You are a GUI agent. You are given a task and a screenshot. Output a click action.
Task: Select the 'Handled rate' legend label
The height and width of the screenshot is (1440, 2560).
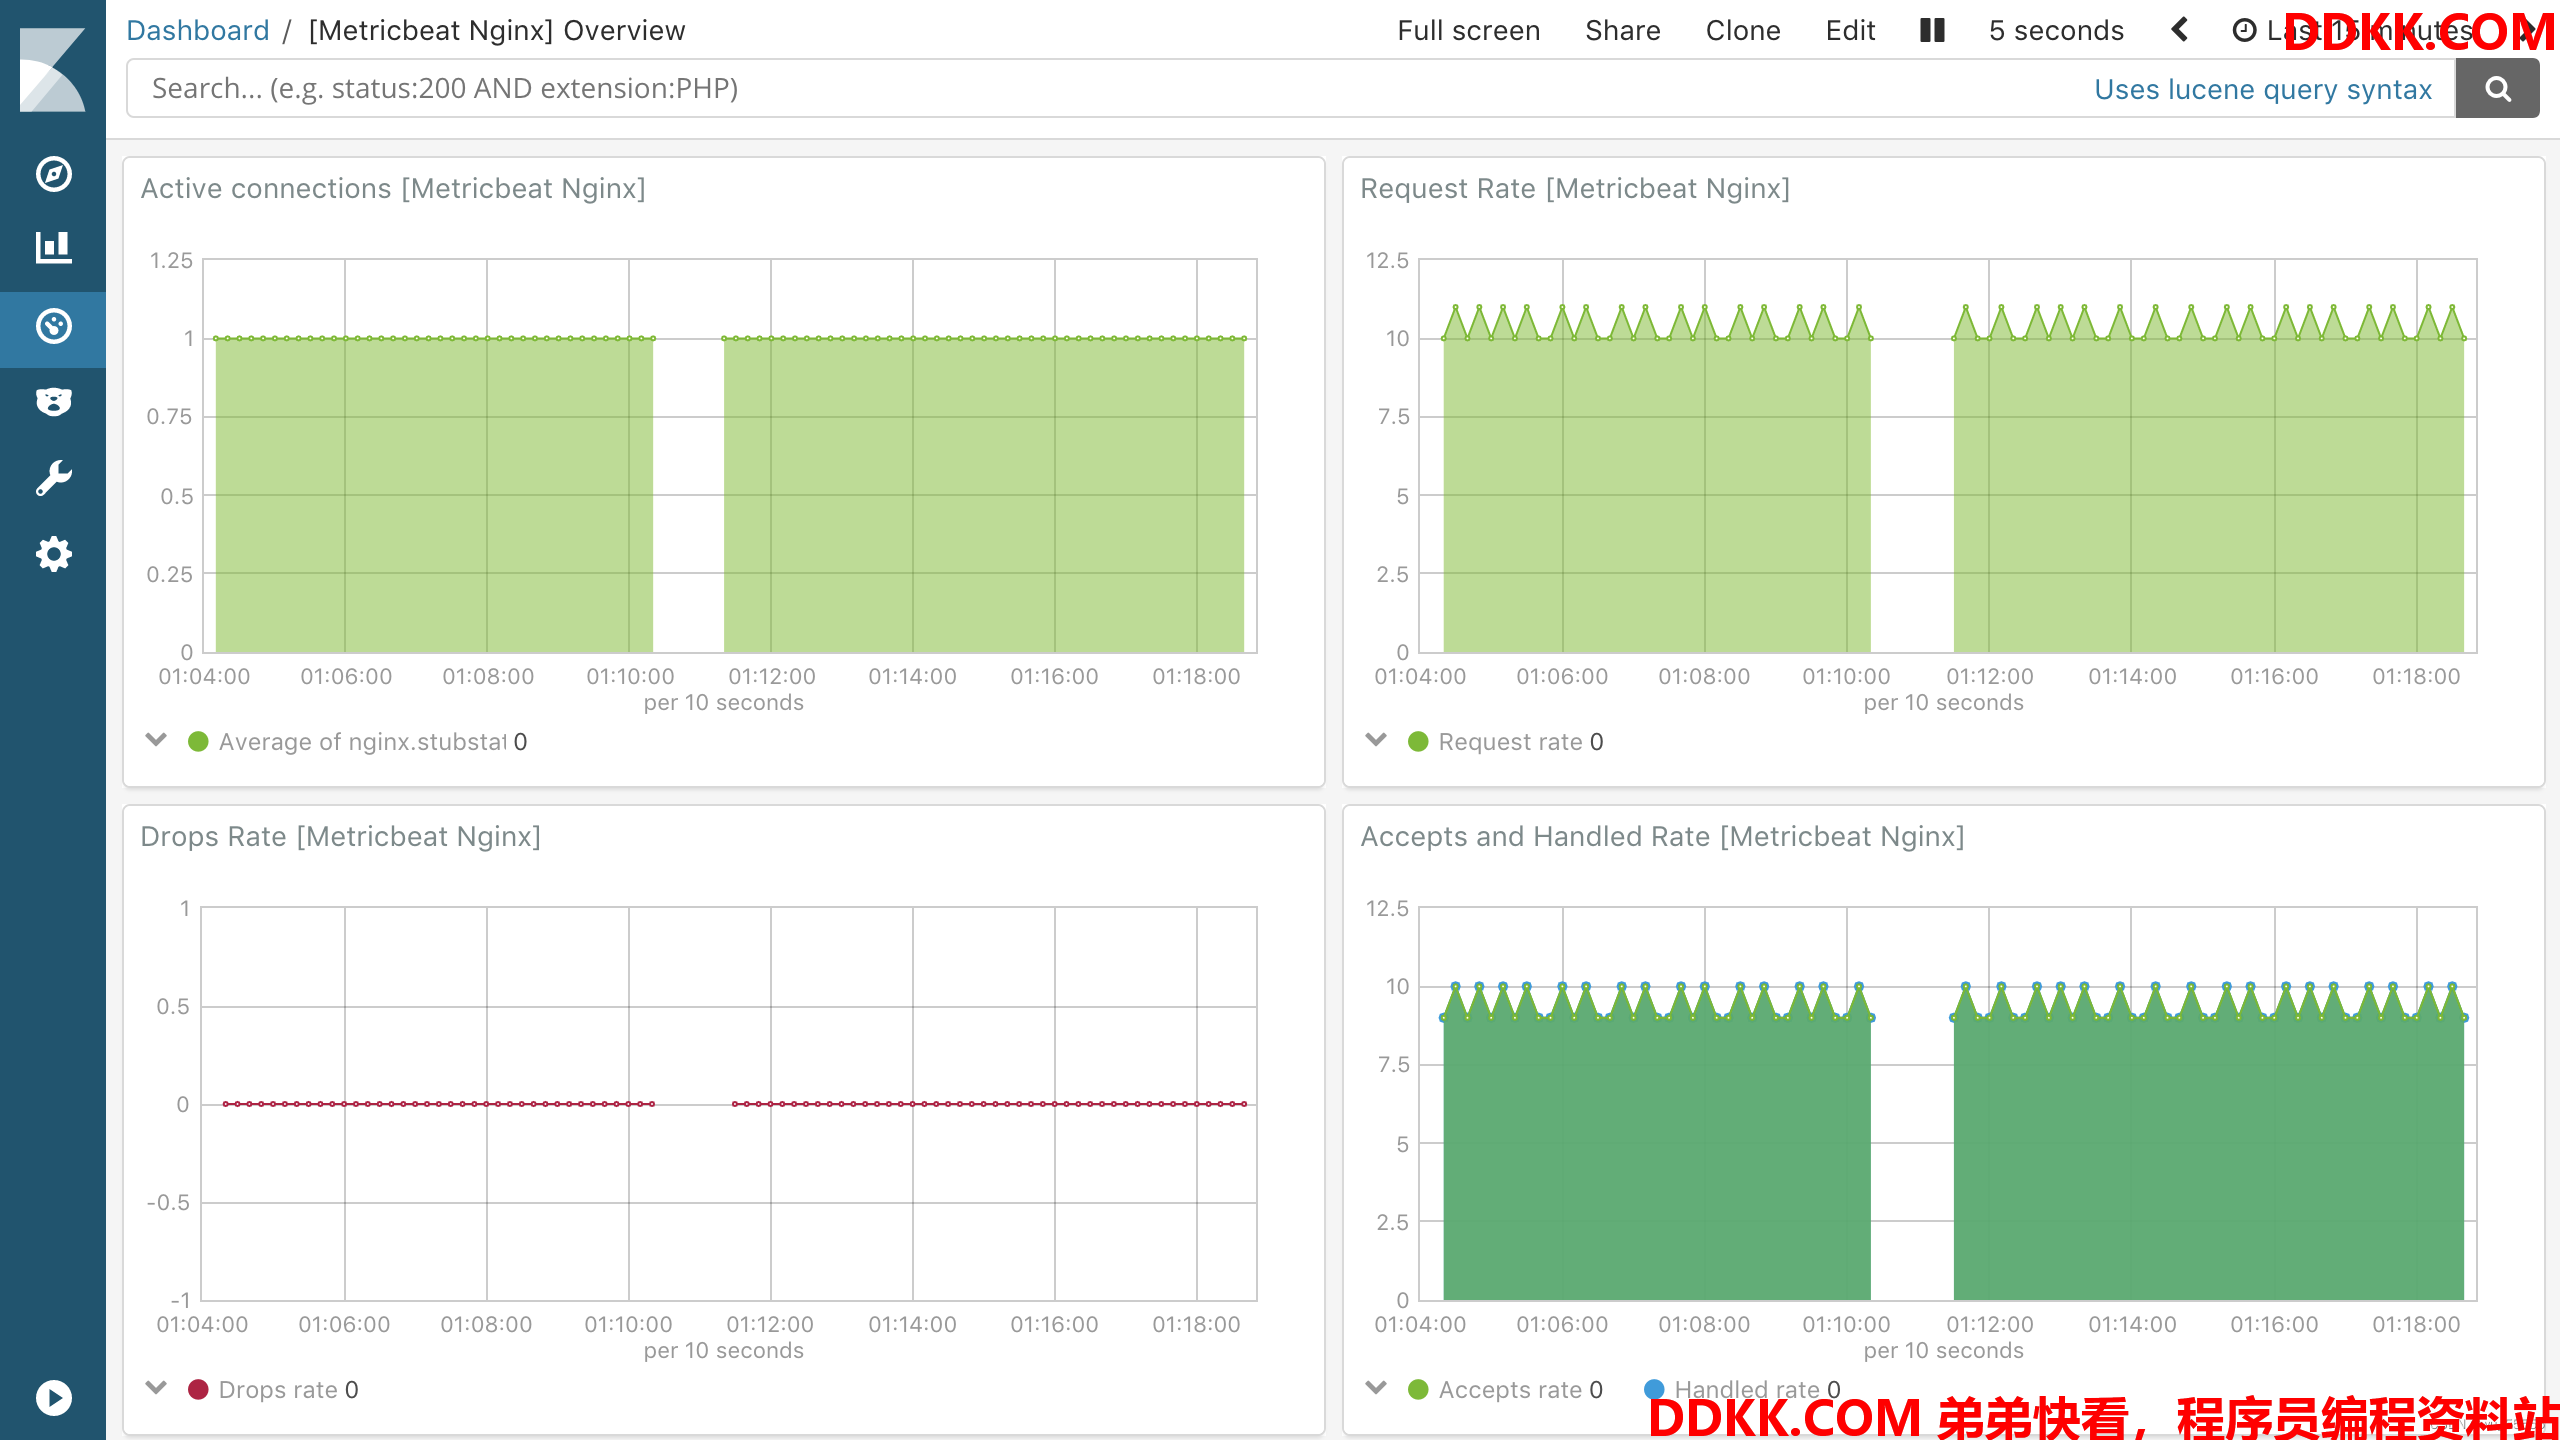(1747, 1390)
